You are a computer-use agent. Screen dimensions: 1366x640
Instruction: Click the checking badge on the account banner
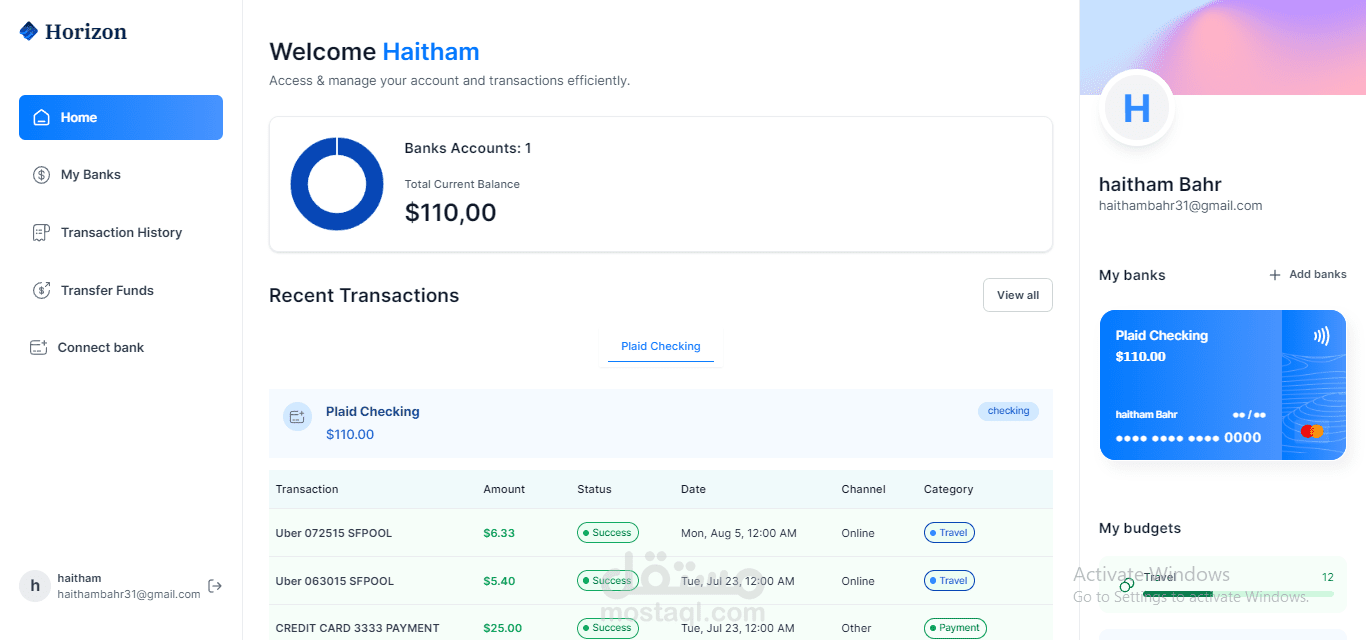point(1008,411)
